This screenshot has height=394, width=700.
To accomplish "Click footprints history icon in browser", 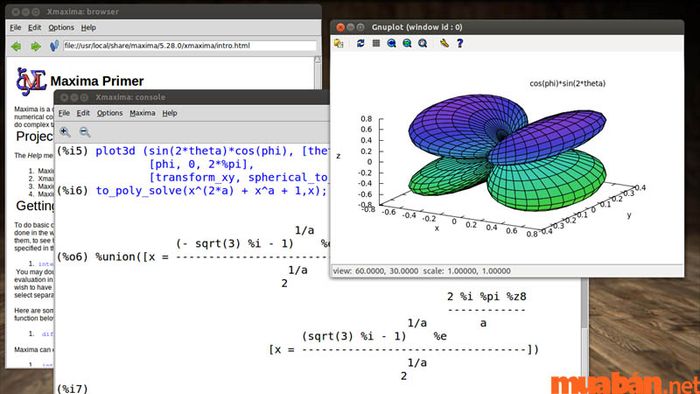I will (54, 46).
